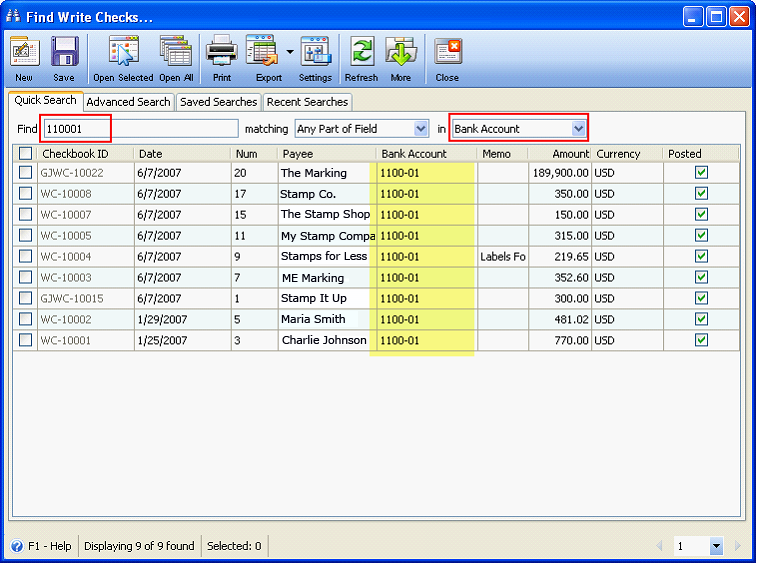757x564 pixels.
Task: Sort by the Memo column header
Action: tap(503, 154)
